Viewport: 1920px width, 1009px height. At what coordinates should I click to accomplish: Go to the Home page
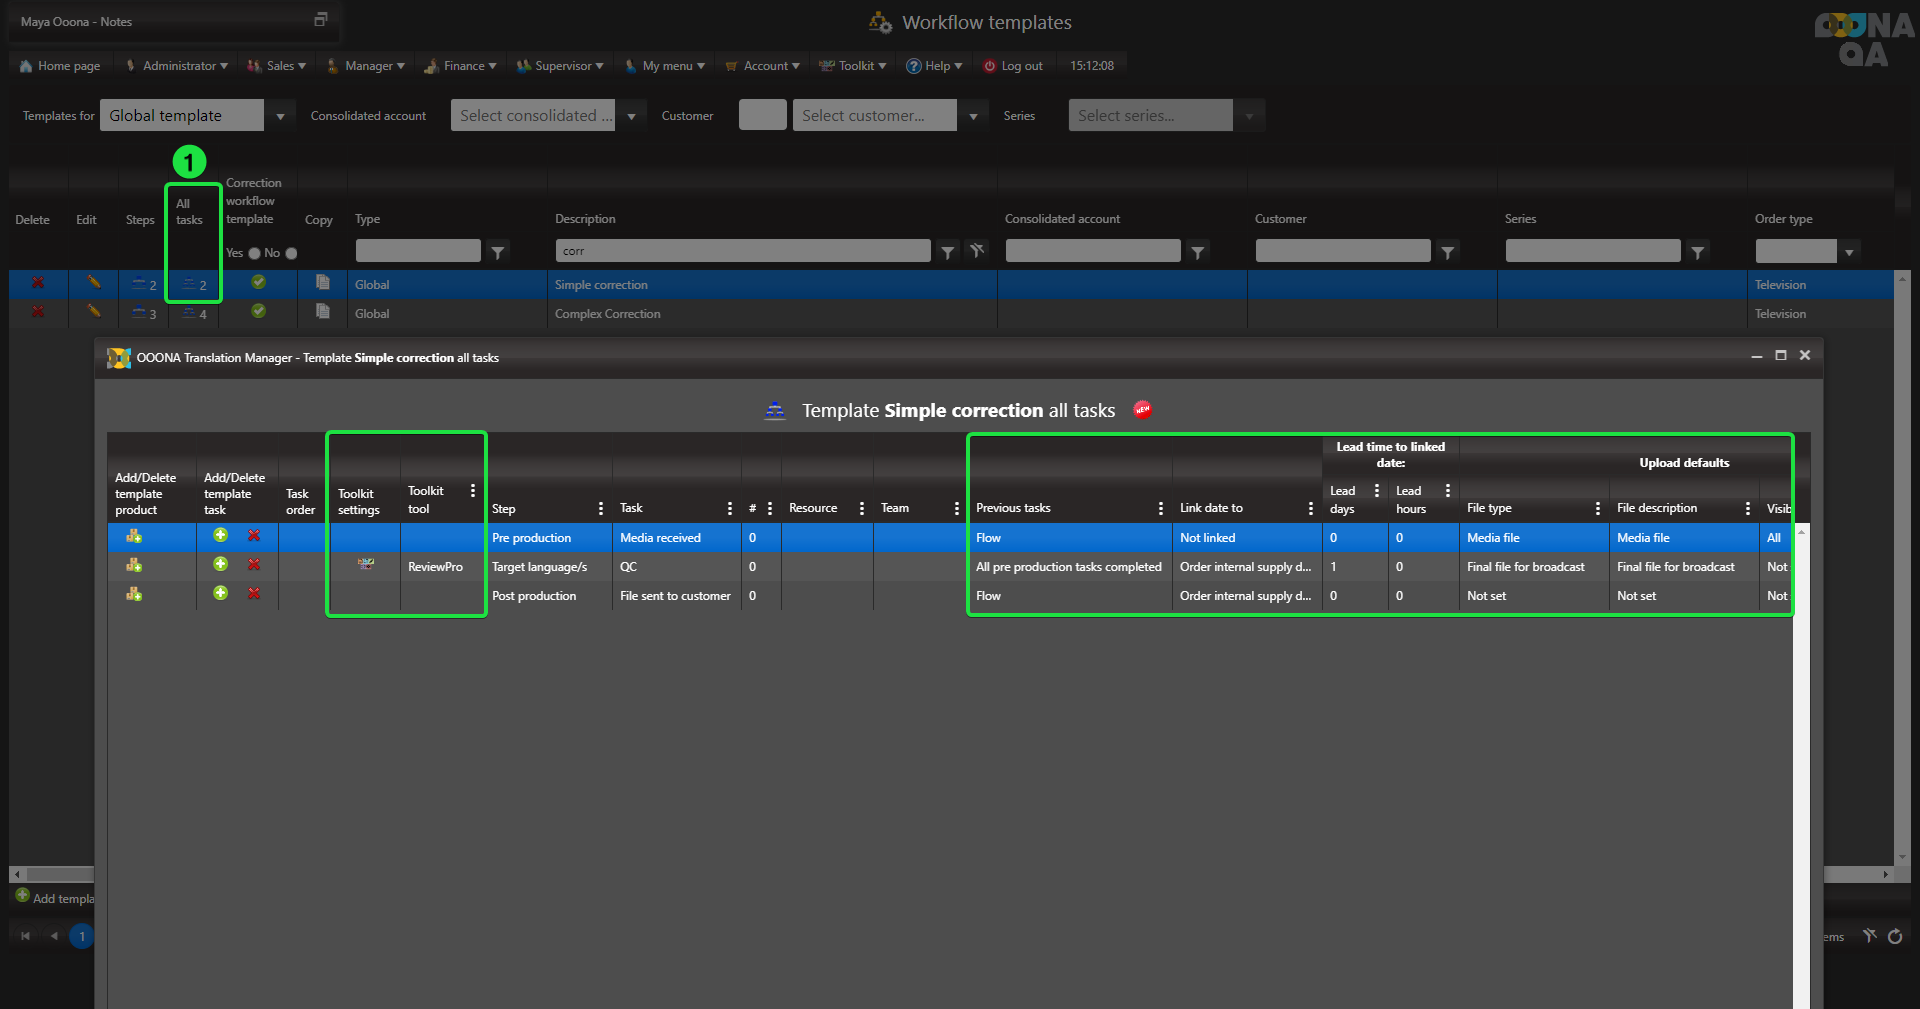click(x=60, y=66)
